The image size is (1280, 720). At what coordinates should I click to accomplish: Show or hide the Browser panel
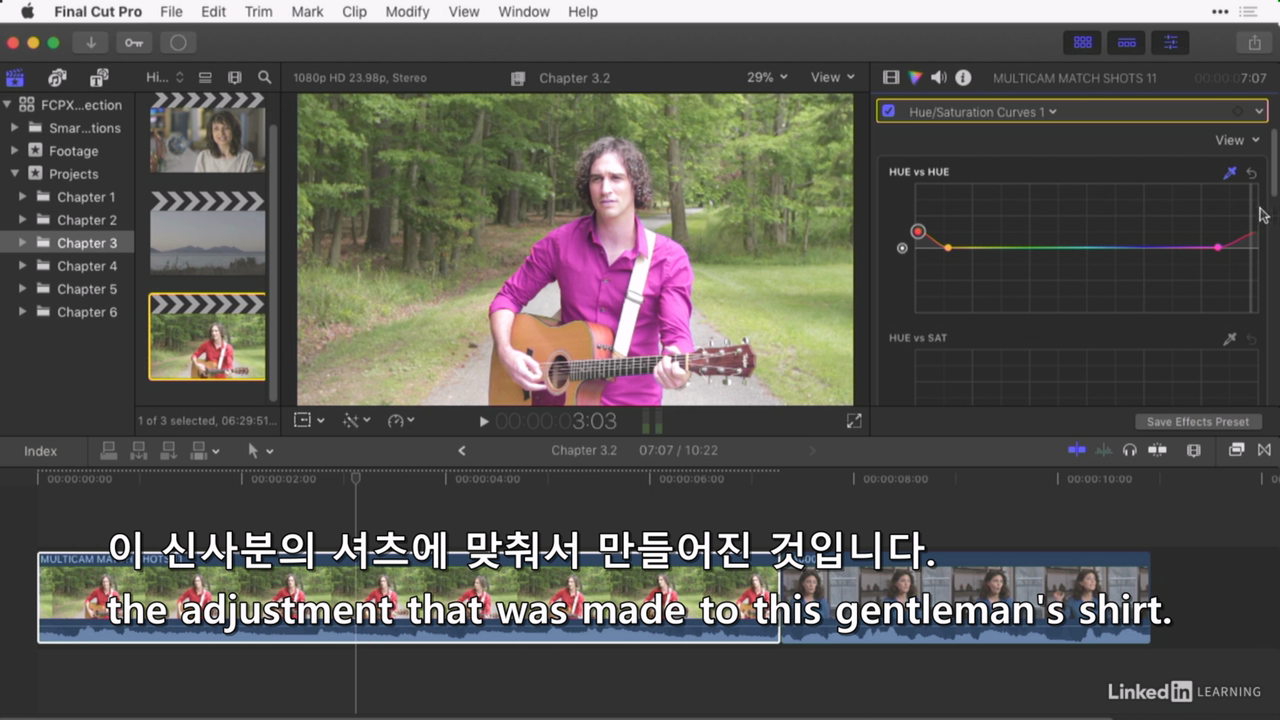pos(1082,43)
